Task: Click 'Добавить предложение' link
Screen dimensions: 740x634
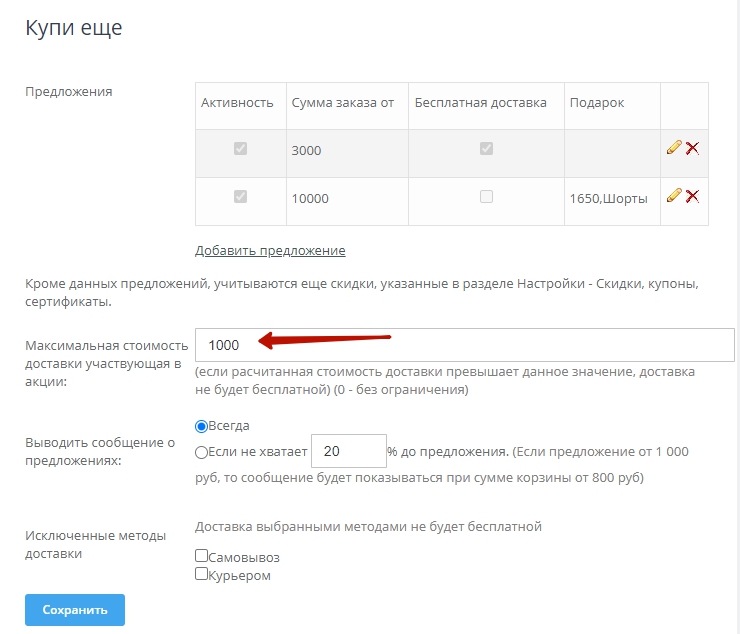Action: 270,250
